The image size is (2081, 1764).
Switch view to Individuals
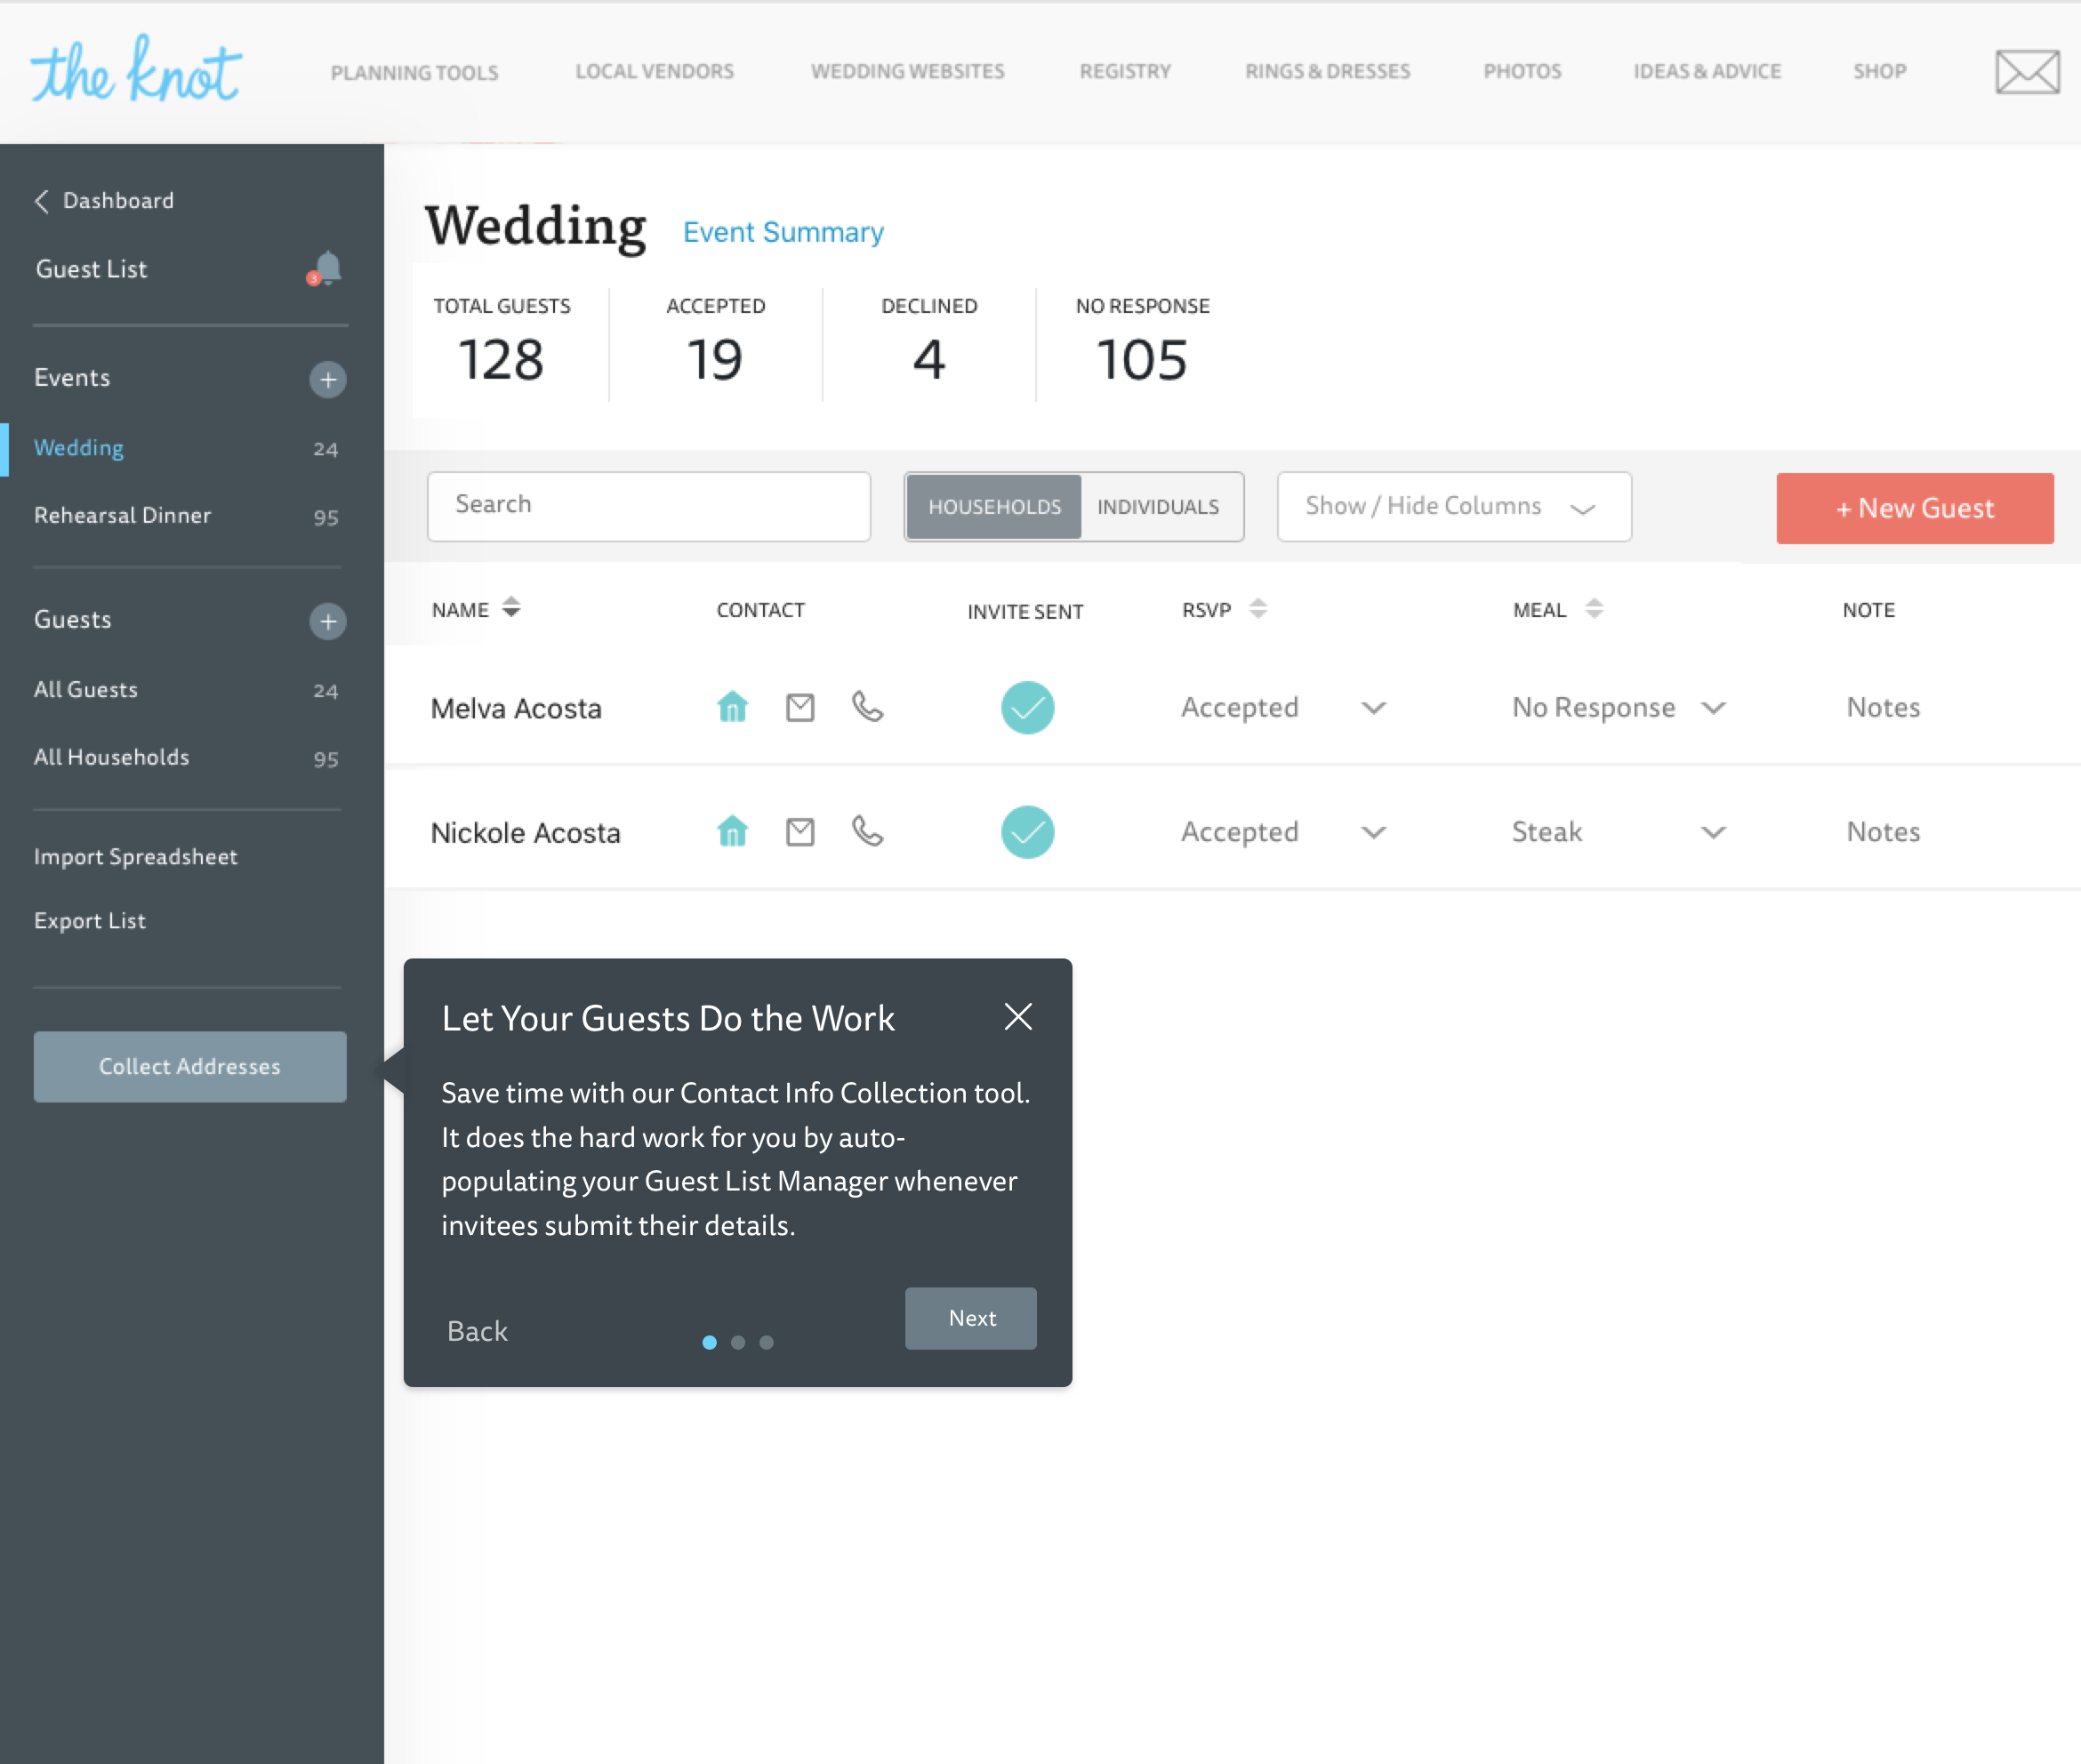tap(1158, 507)
